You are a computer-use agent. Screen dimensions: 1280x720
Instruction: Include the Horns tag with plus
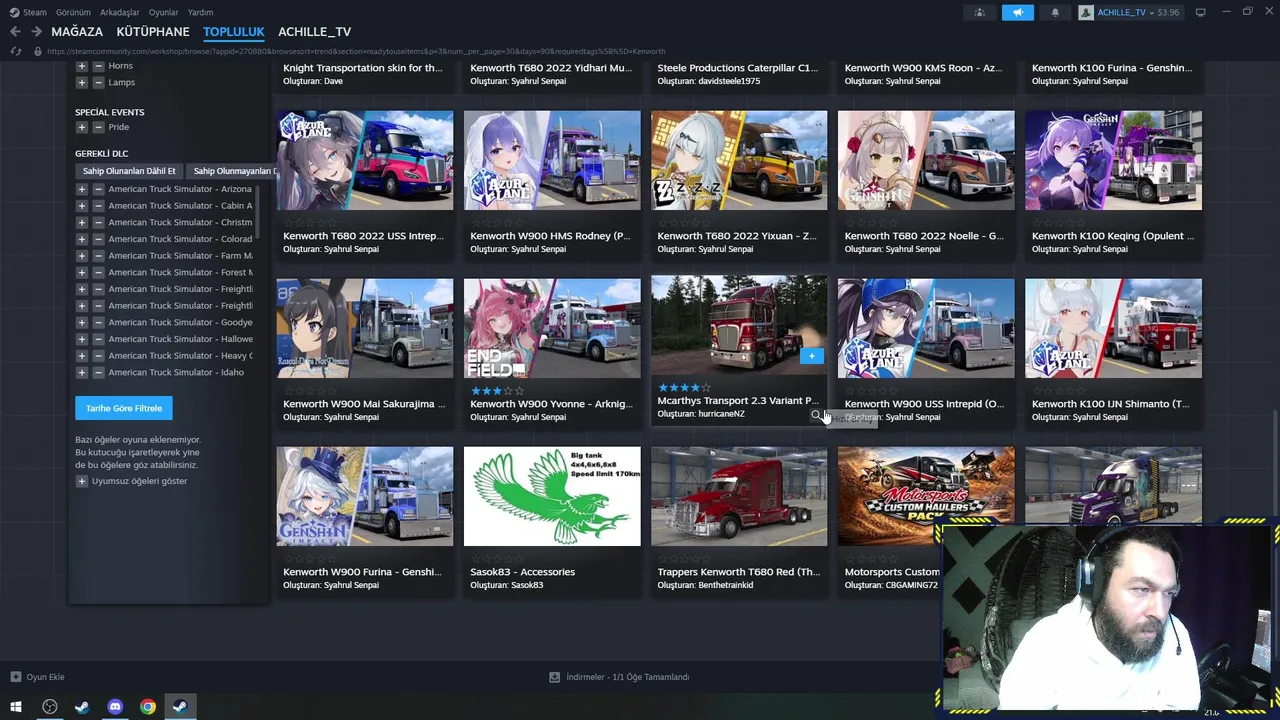[82, 65]
